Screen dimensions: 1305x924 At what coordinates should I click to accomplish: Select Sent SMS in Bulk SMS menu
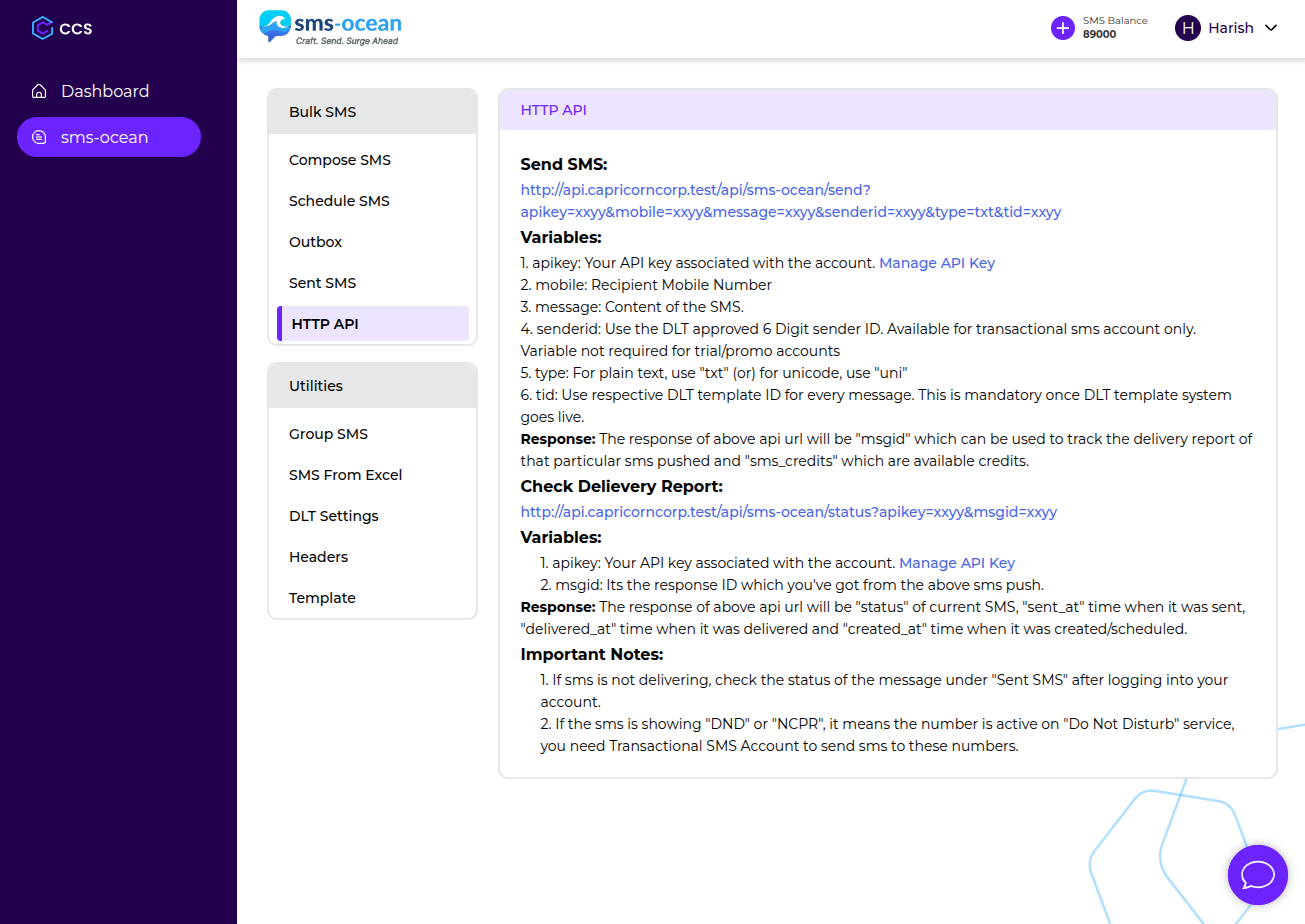pyautogui.click(x=322, y=283)
